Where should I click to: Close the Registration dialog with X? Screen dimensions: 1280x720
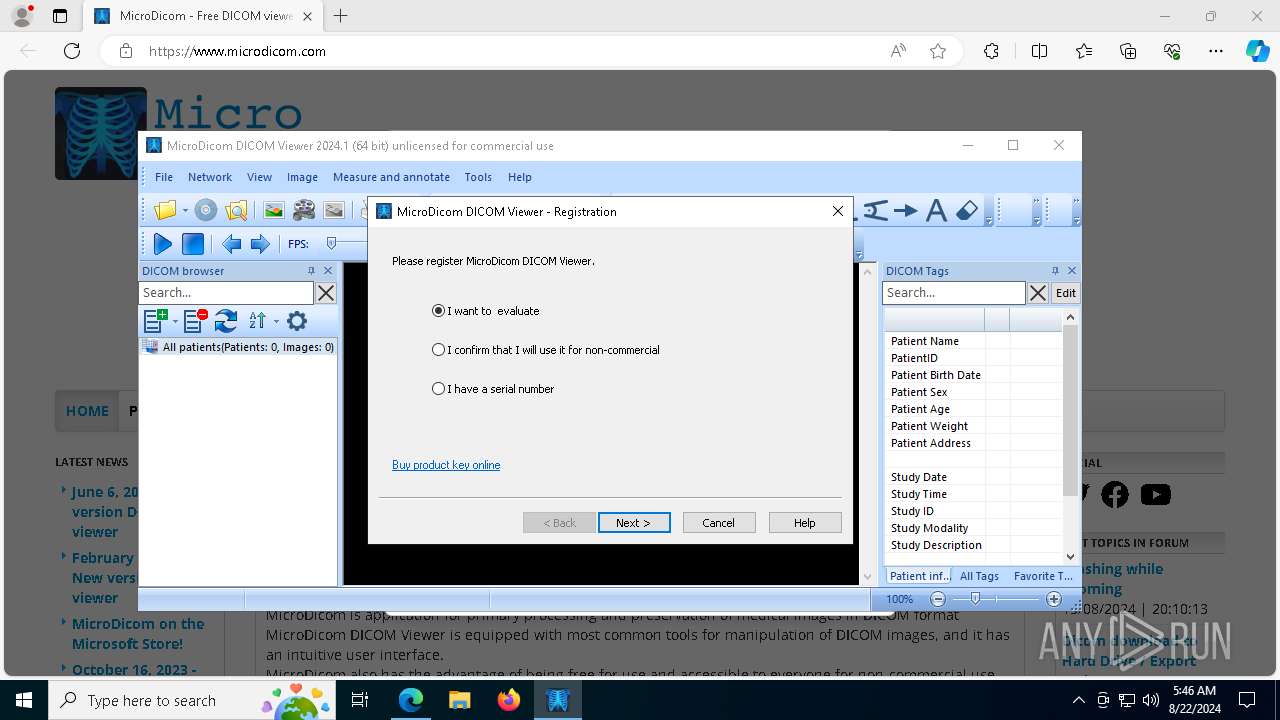pos(838,211)
